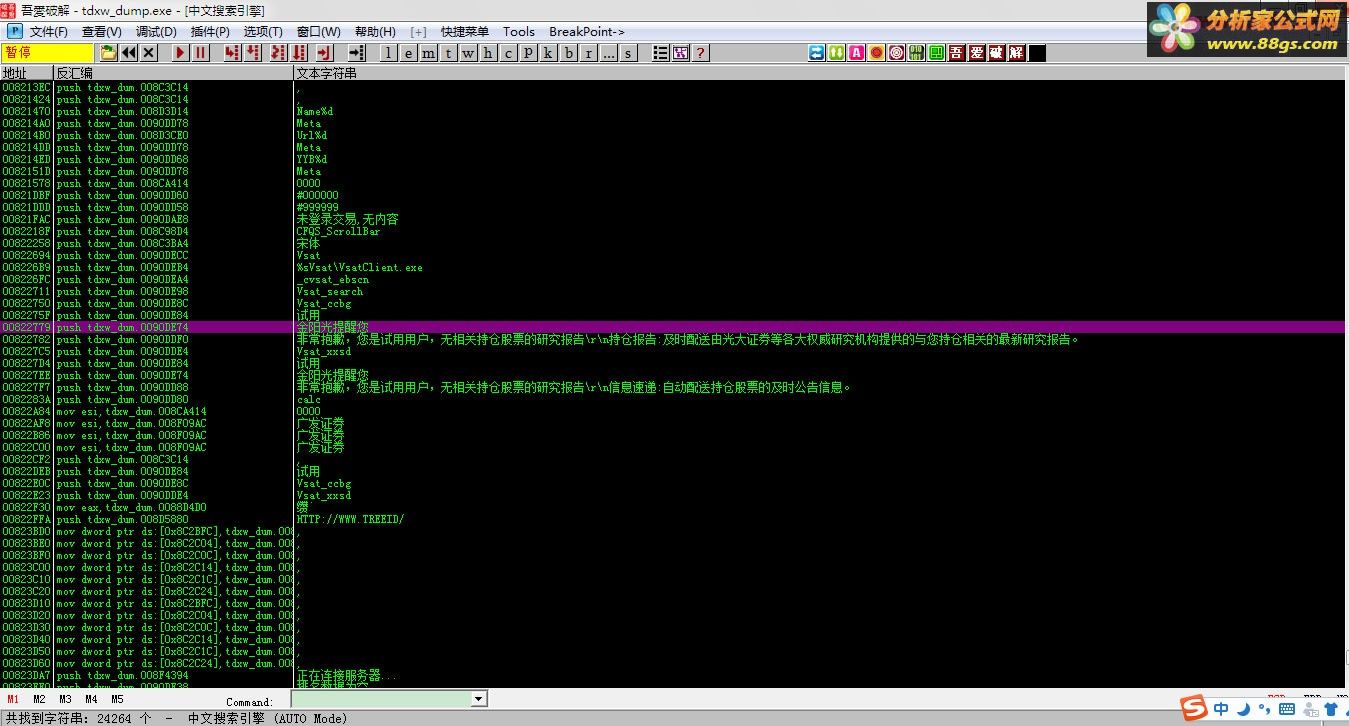
Task: Click the red '爱' toolbar icon
Action: (x=977, y=53)
